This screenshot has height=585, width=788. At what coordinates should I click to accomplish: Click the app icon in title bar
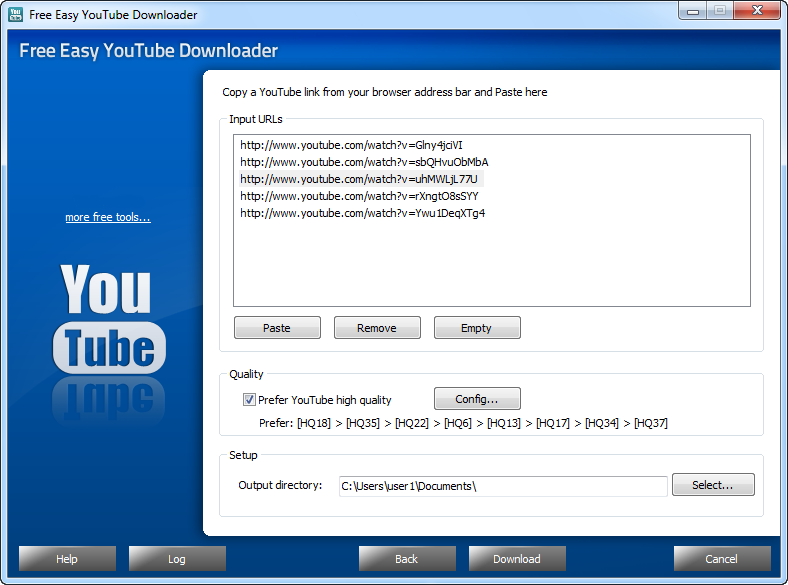coord(16,15)
